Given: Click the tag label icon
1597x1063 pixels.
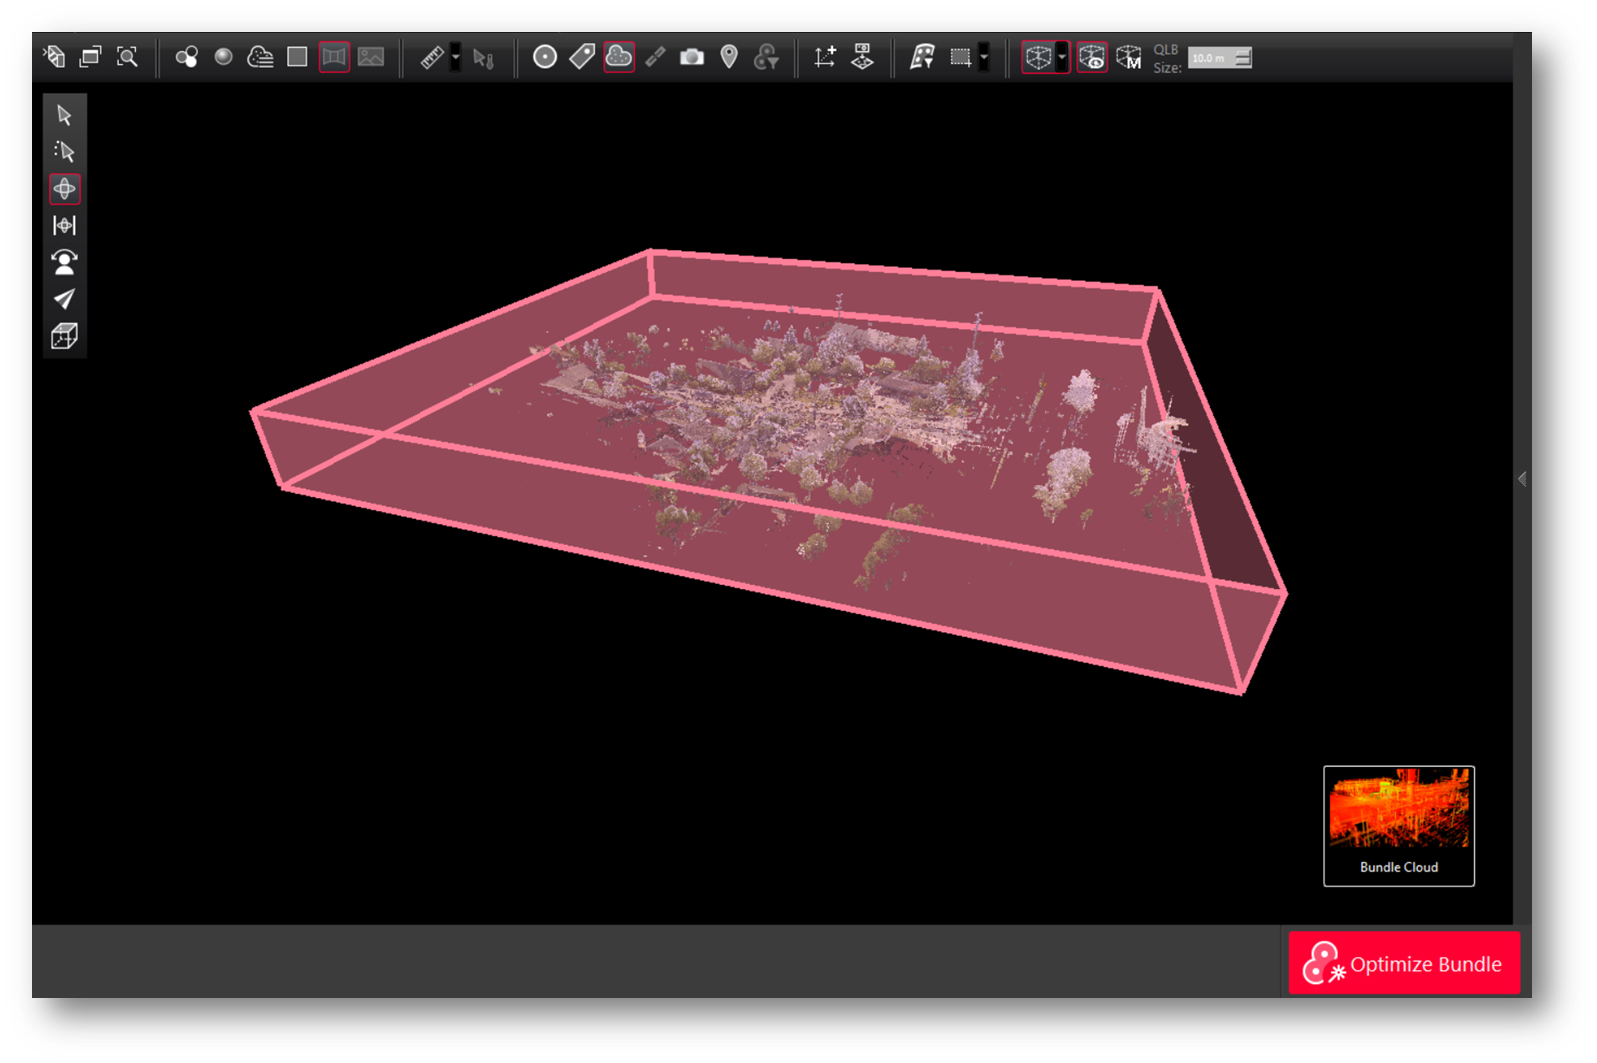Looking at the screenshot, I should [x=582, y=57].
